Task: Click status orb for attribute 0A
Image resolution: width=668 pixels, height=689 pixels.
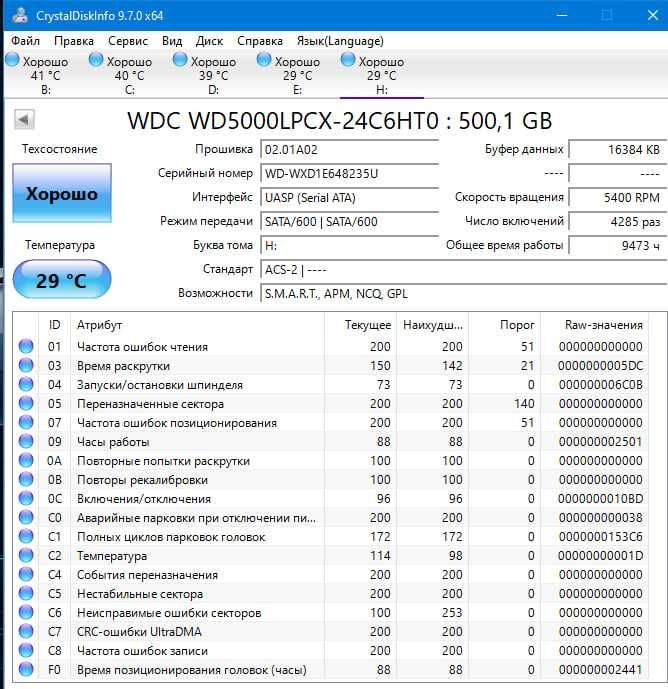Action: tap(26, 461)
